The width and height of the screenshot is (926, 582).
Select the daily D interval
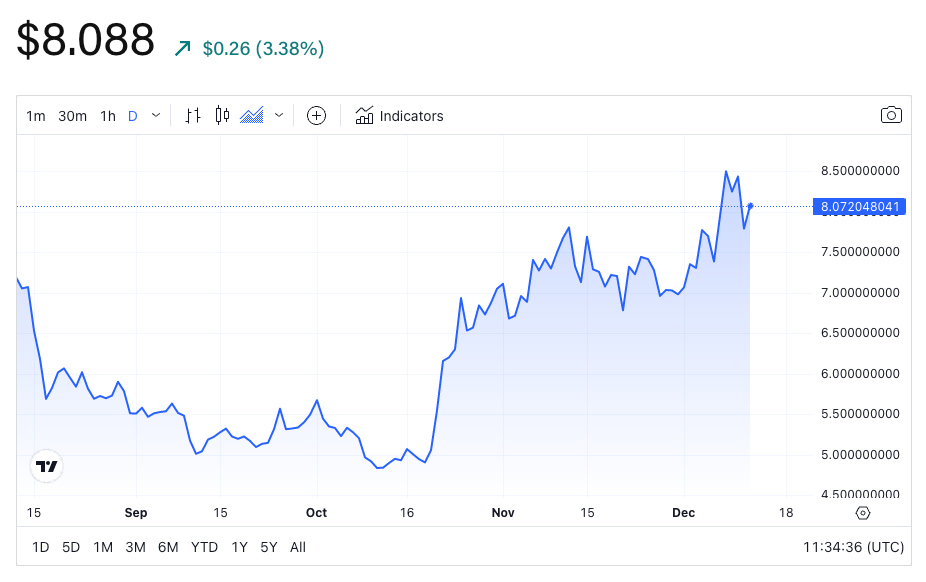pyautogui.click(x=133, y=116)
